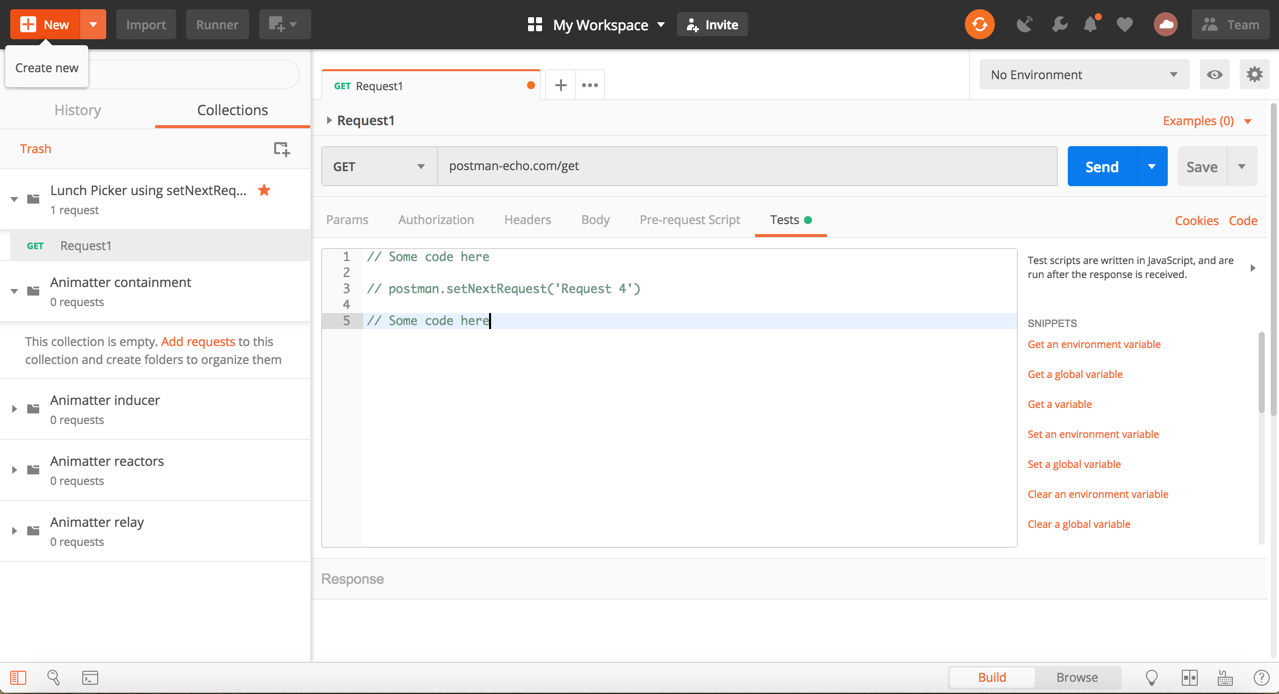Image resolution: width=1279 pixels, height=694 pixels.
Task: Insert Get an environment variable snippet
Action: [x=1094, y=344]
